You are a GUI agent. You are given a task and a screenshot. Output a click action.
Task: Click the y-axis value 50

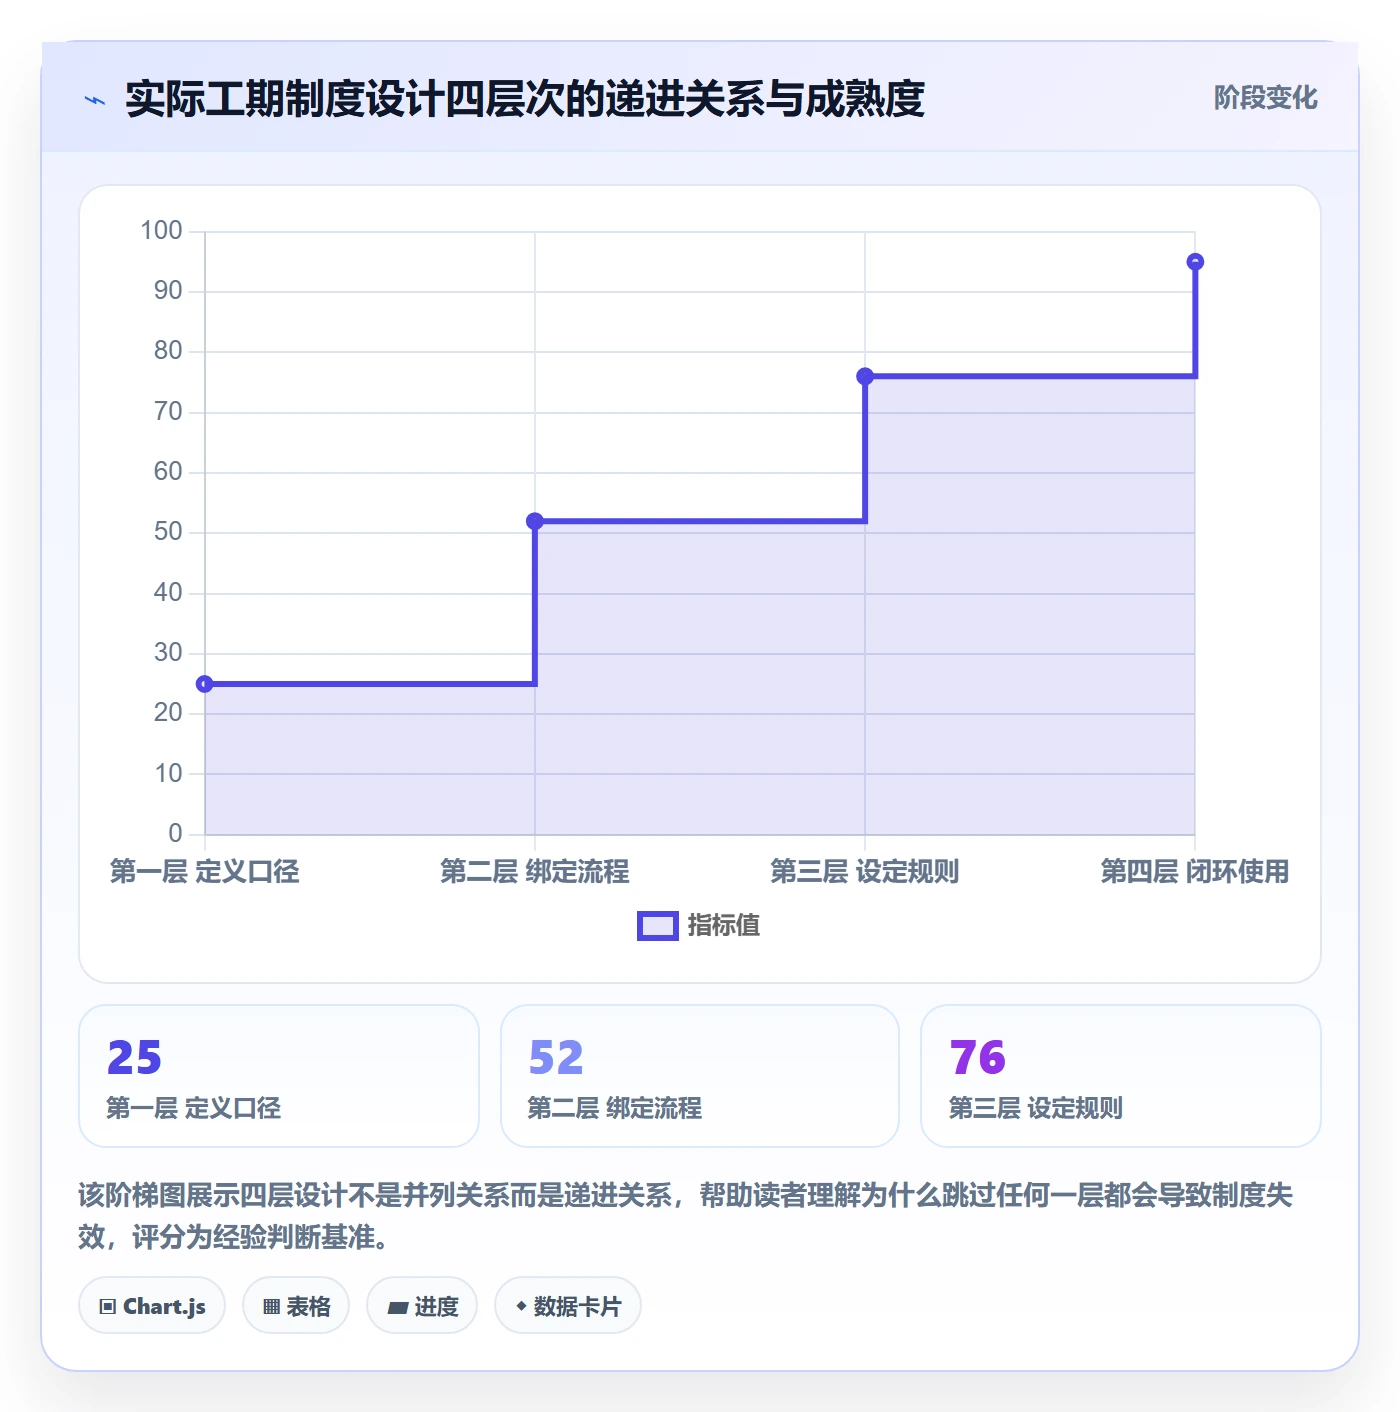click(168, 532)
